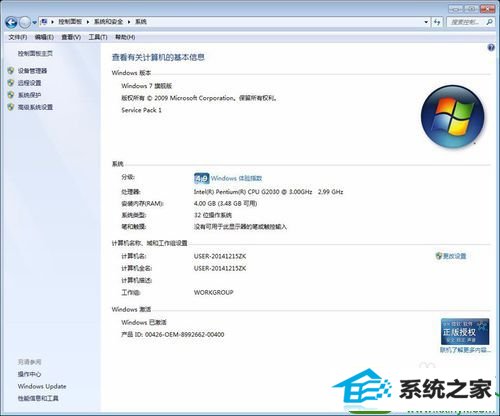Click the search magnifier icon
500x416 pixels.
pyautogui.click(x=489, y=22)
